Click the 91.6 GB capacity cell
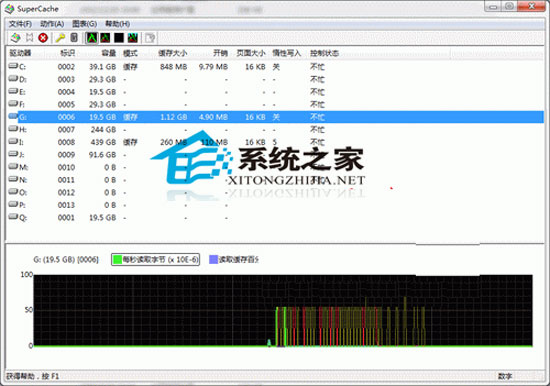The height and width of the screenshot is (386, 550). [x=102, y=155]
